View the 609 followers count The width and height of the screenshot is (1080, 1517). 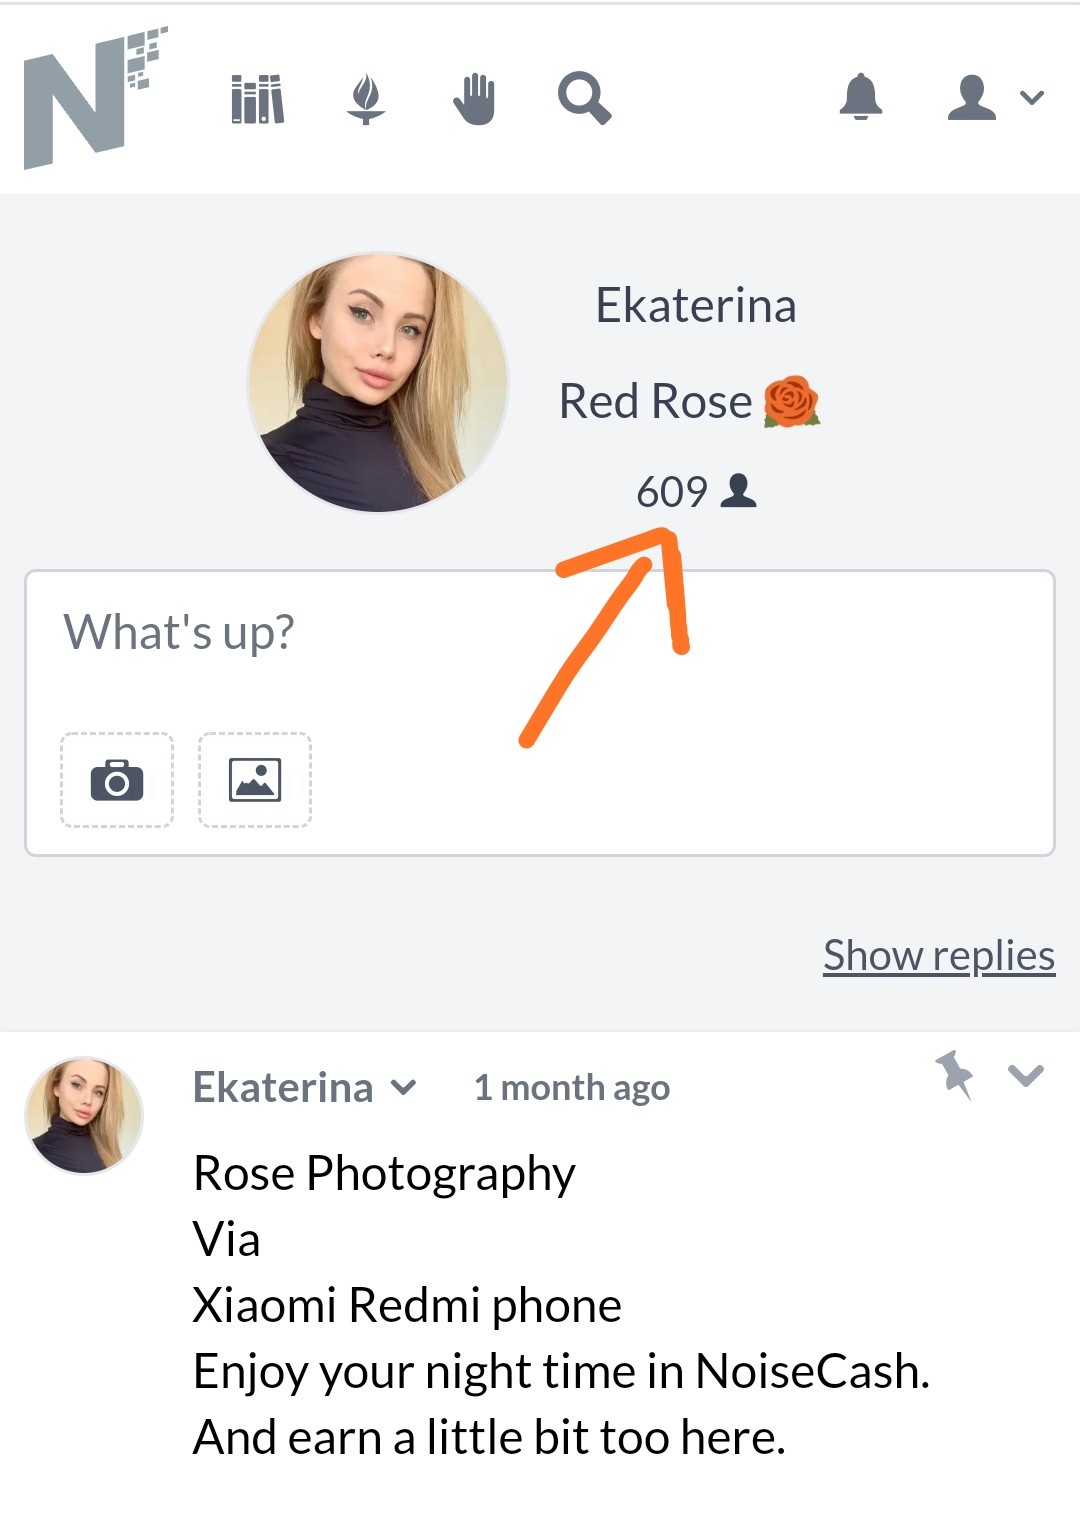click(697, 491)
